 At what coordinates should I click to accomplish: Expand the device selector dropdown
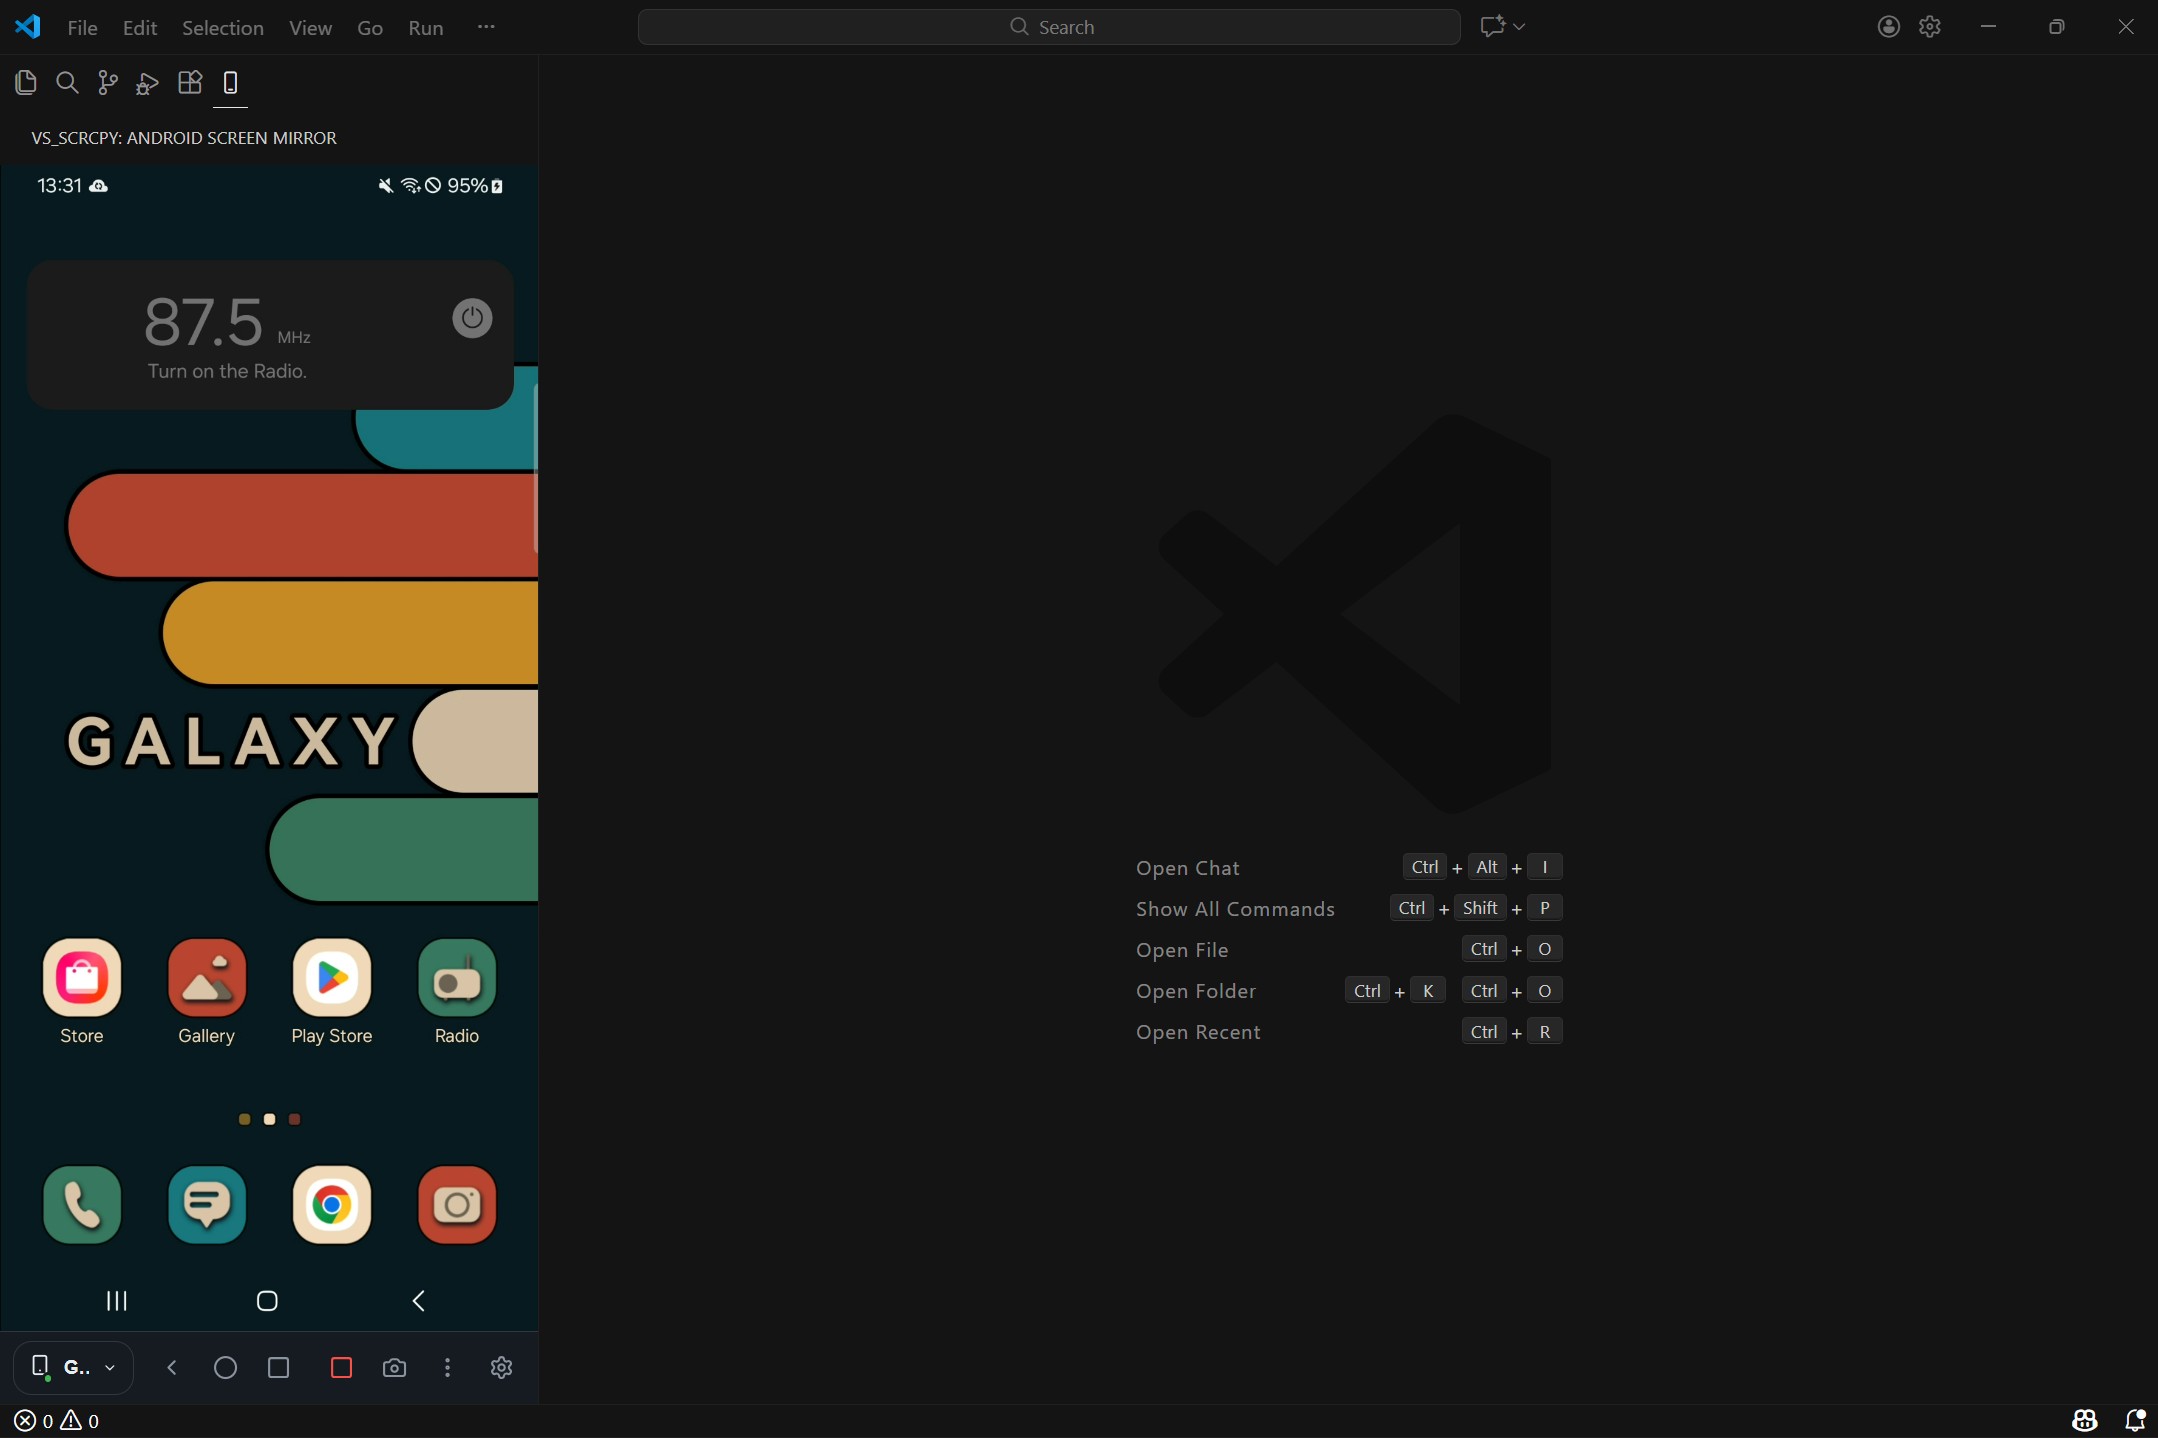coord(110,1367)
